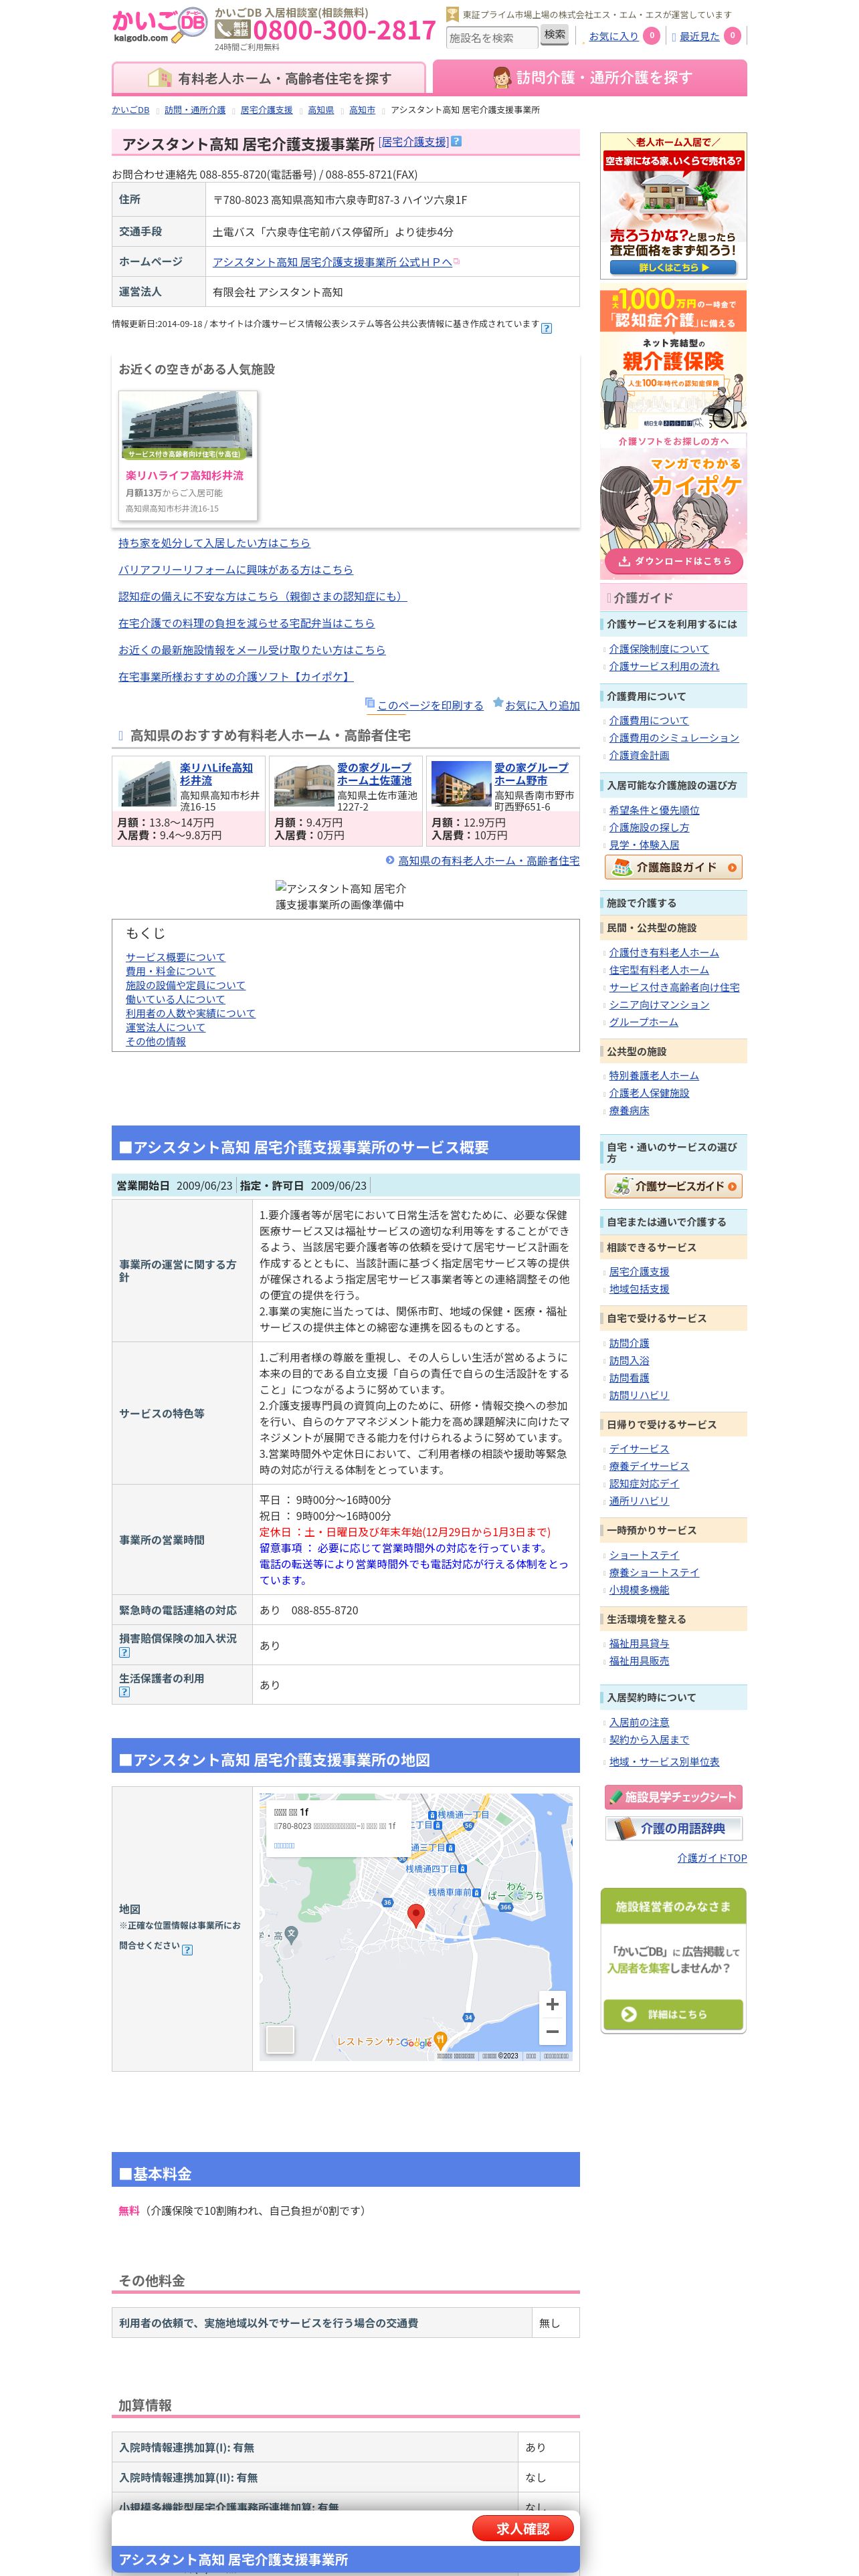Image resolution: width=859 pixels, height=2576 pixels.
Task: Jump to 費用・料金について section
Action: click(x=170, y=971)
